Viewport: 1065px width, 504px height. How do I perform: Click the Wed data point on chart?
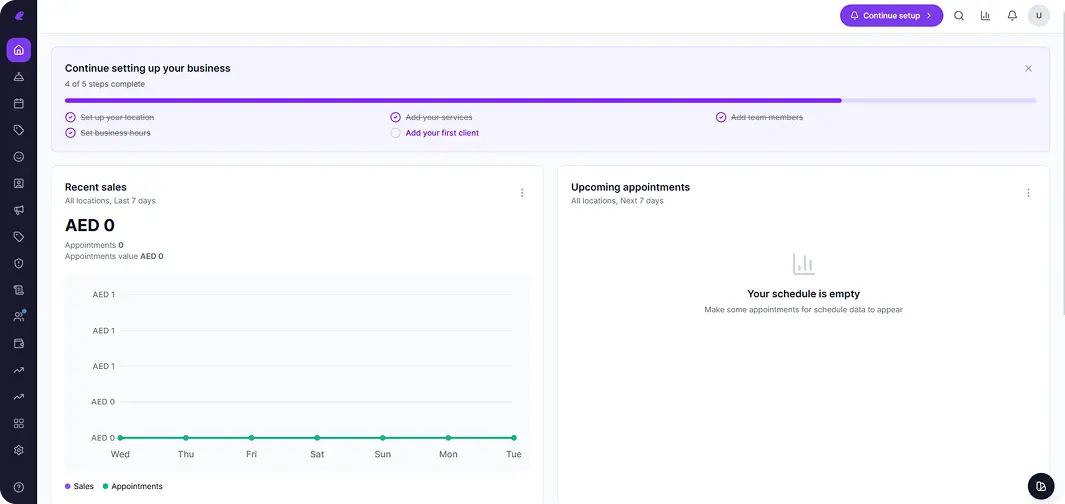120,438
